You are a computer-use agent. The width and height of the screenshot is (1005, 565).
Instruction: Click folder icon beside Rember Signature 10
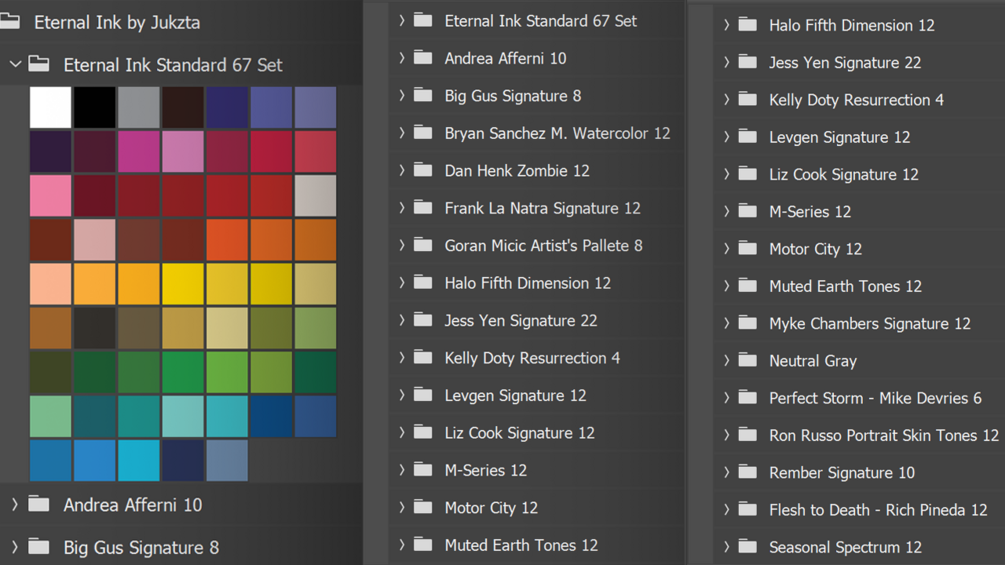747,471
